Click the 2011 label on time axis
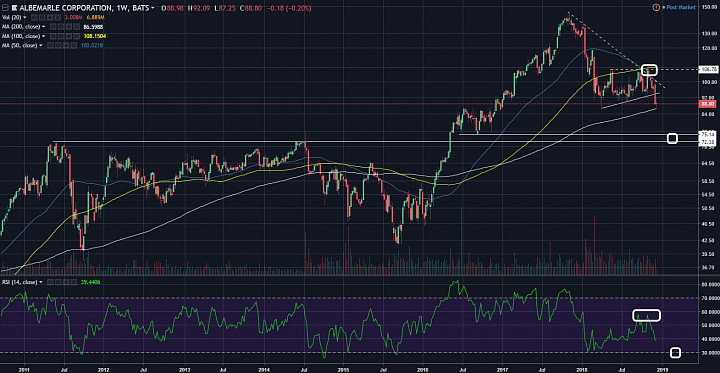Image resolution: width=720 pixels, height=373 pixels. click(24, 368)
